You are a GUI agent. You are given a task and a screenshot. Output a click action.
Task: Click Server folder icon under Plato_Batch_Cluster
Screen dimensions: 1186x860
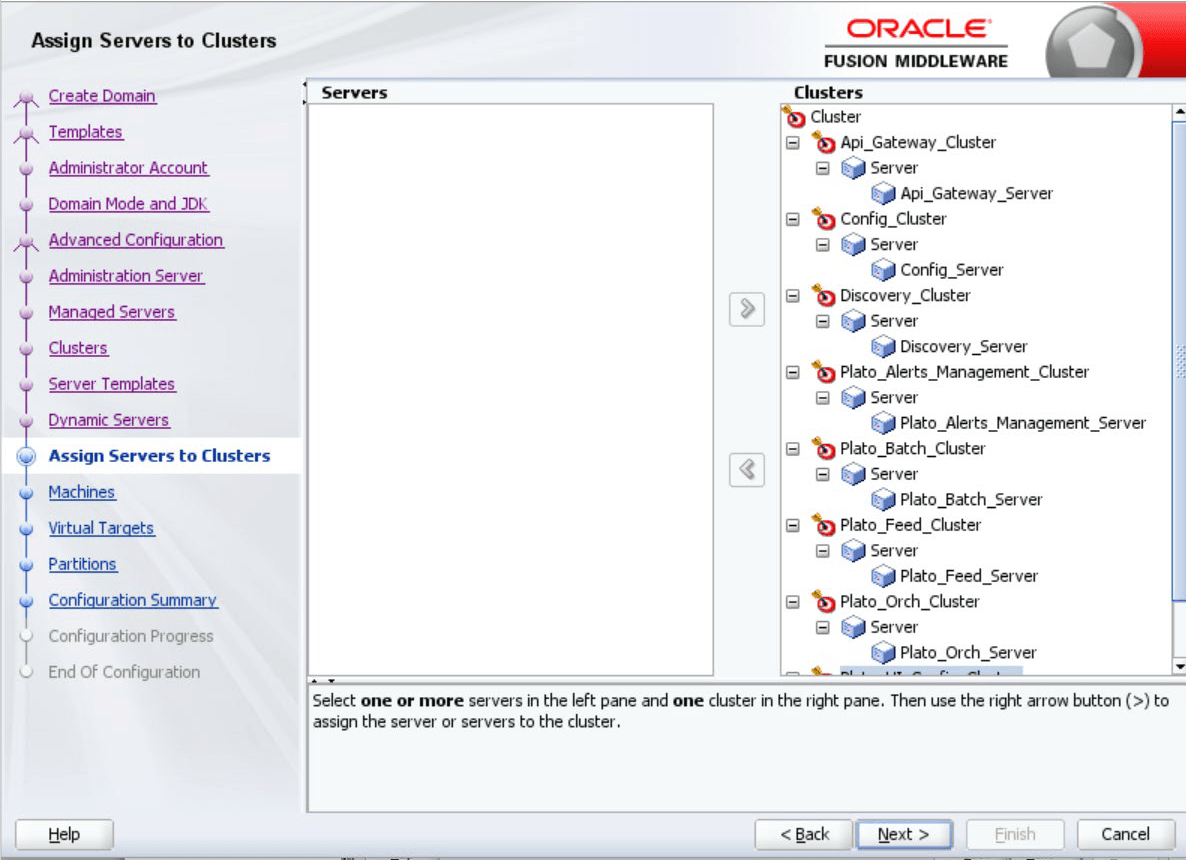pyautogui.click(x=853, y=474)
